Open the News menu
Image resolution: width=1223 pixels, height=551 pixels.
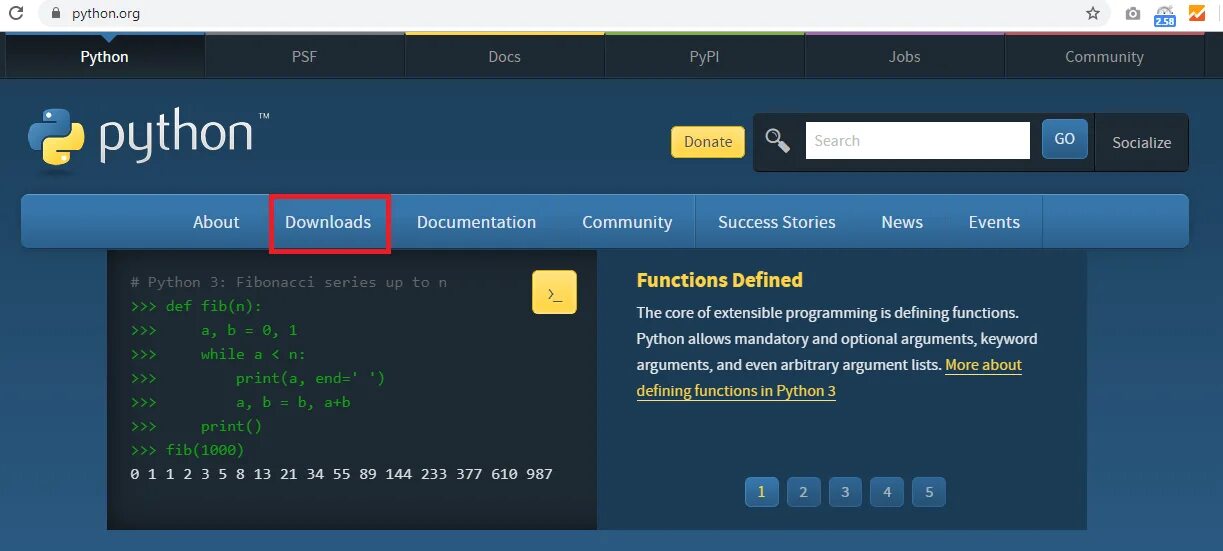[x=902, y=222]
